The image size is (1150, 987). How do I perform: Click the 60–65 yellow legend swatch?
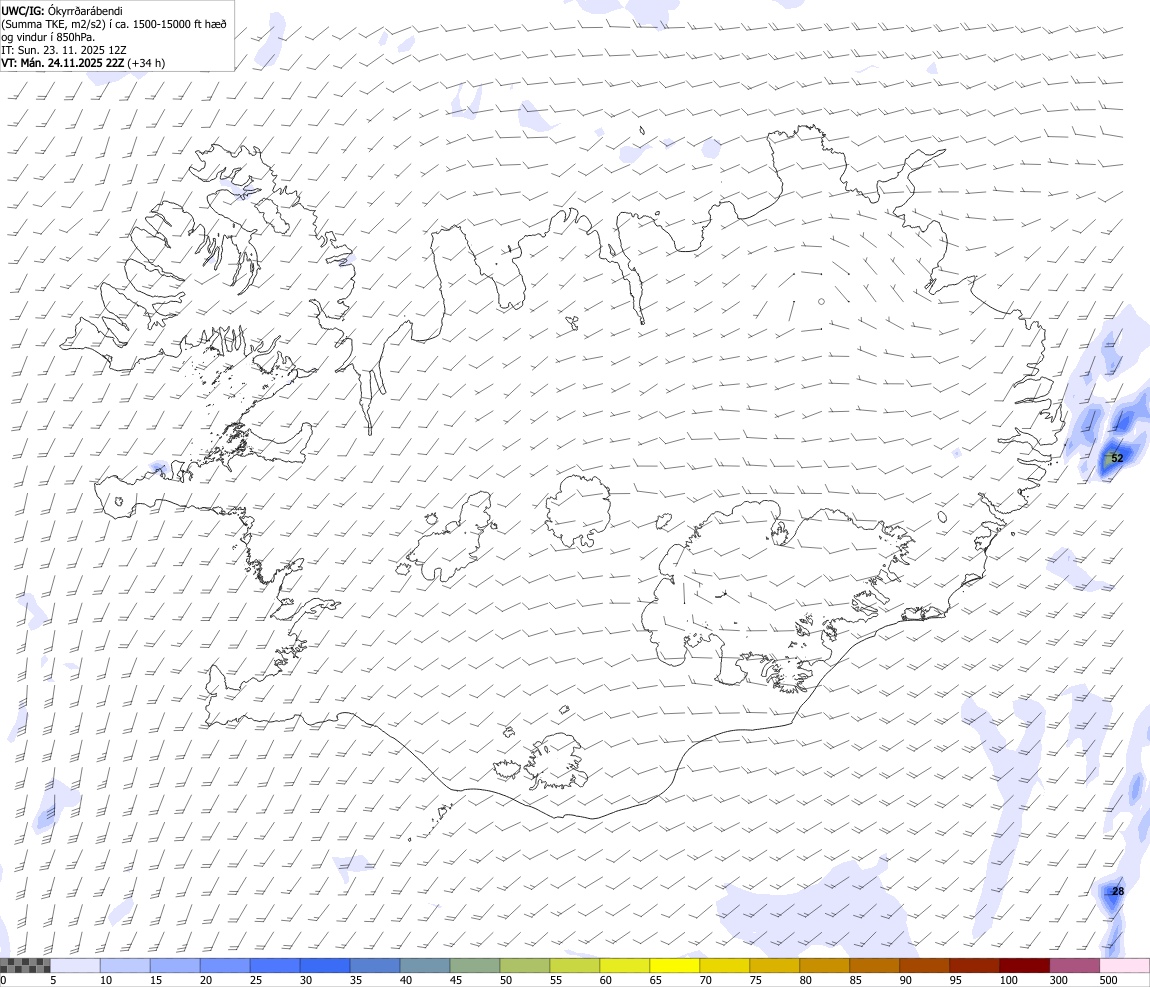[625, 965]
